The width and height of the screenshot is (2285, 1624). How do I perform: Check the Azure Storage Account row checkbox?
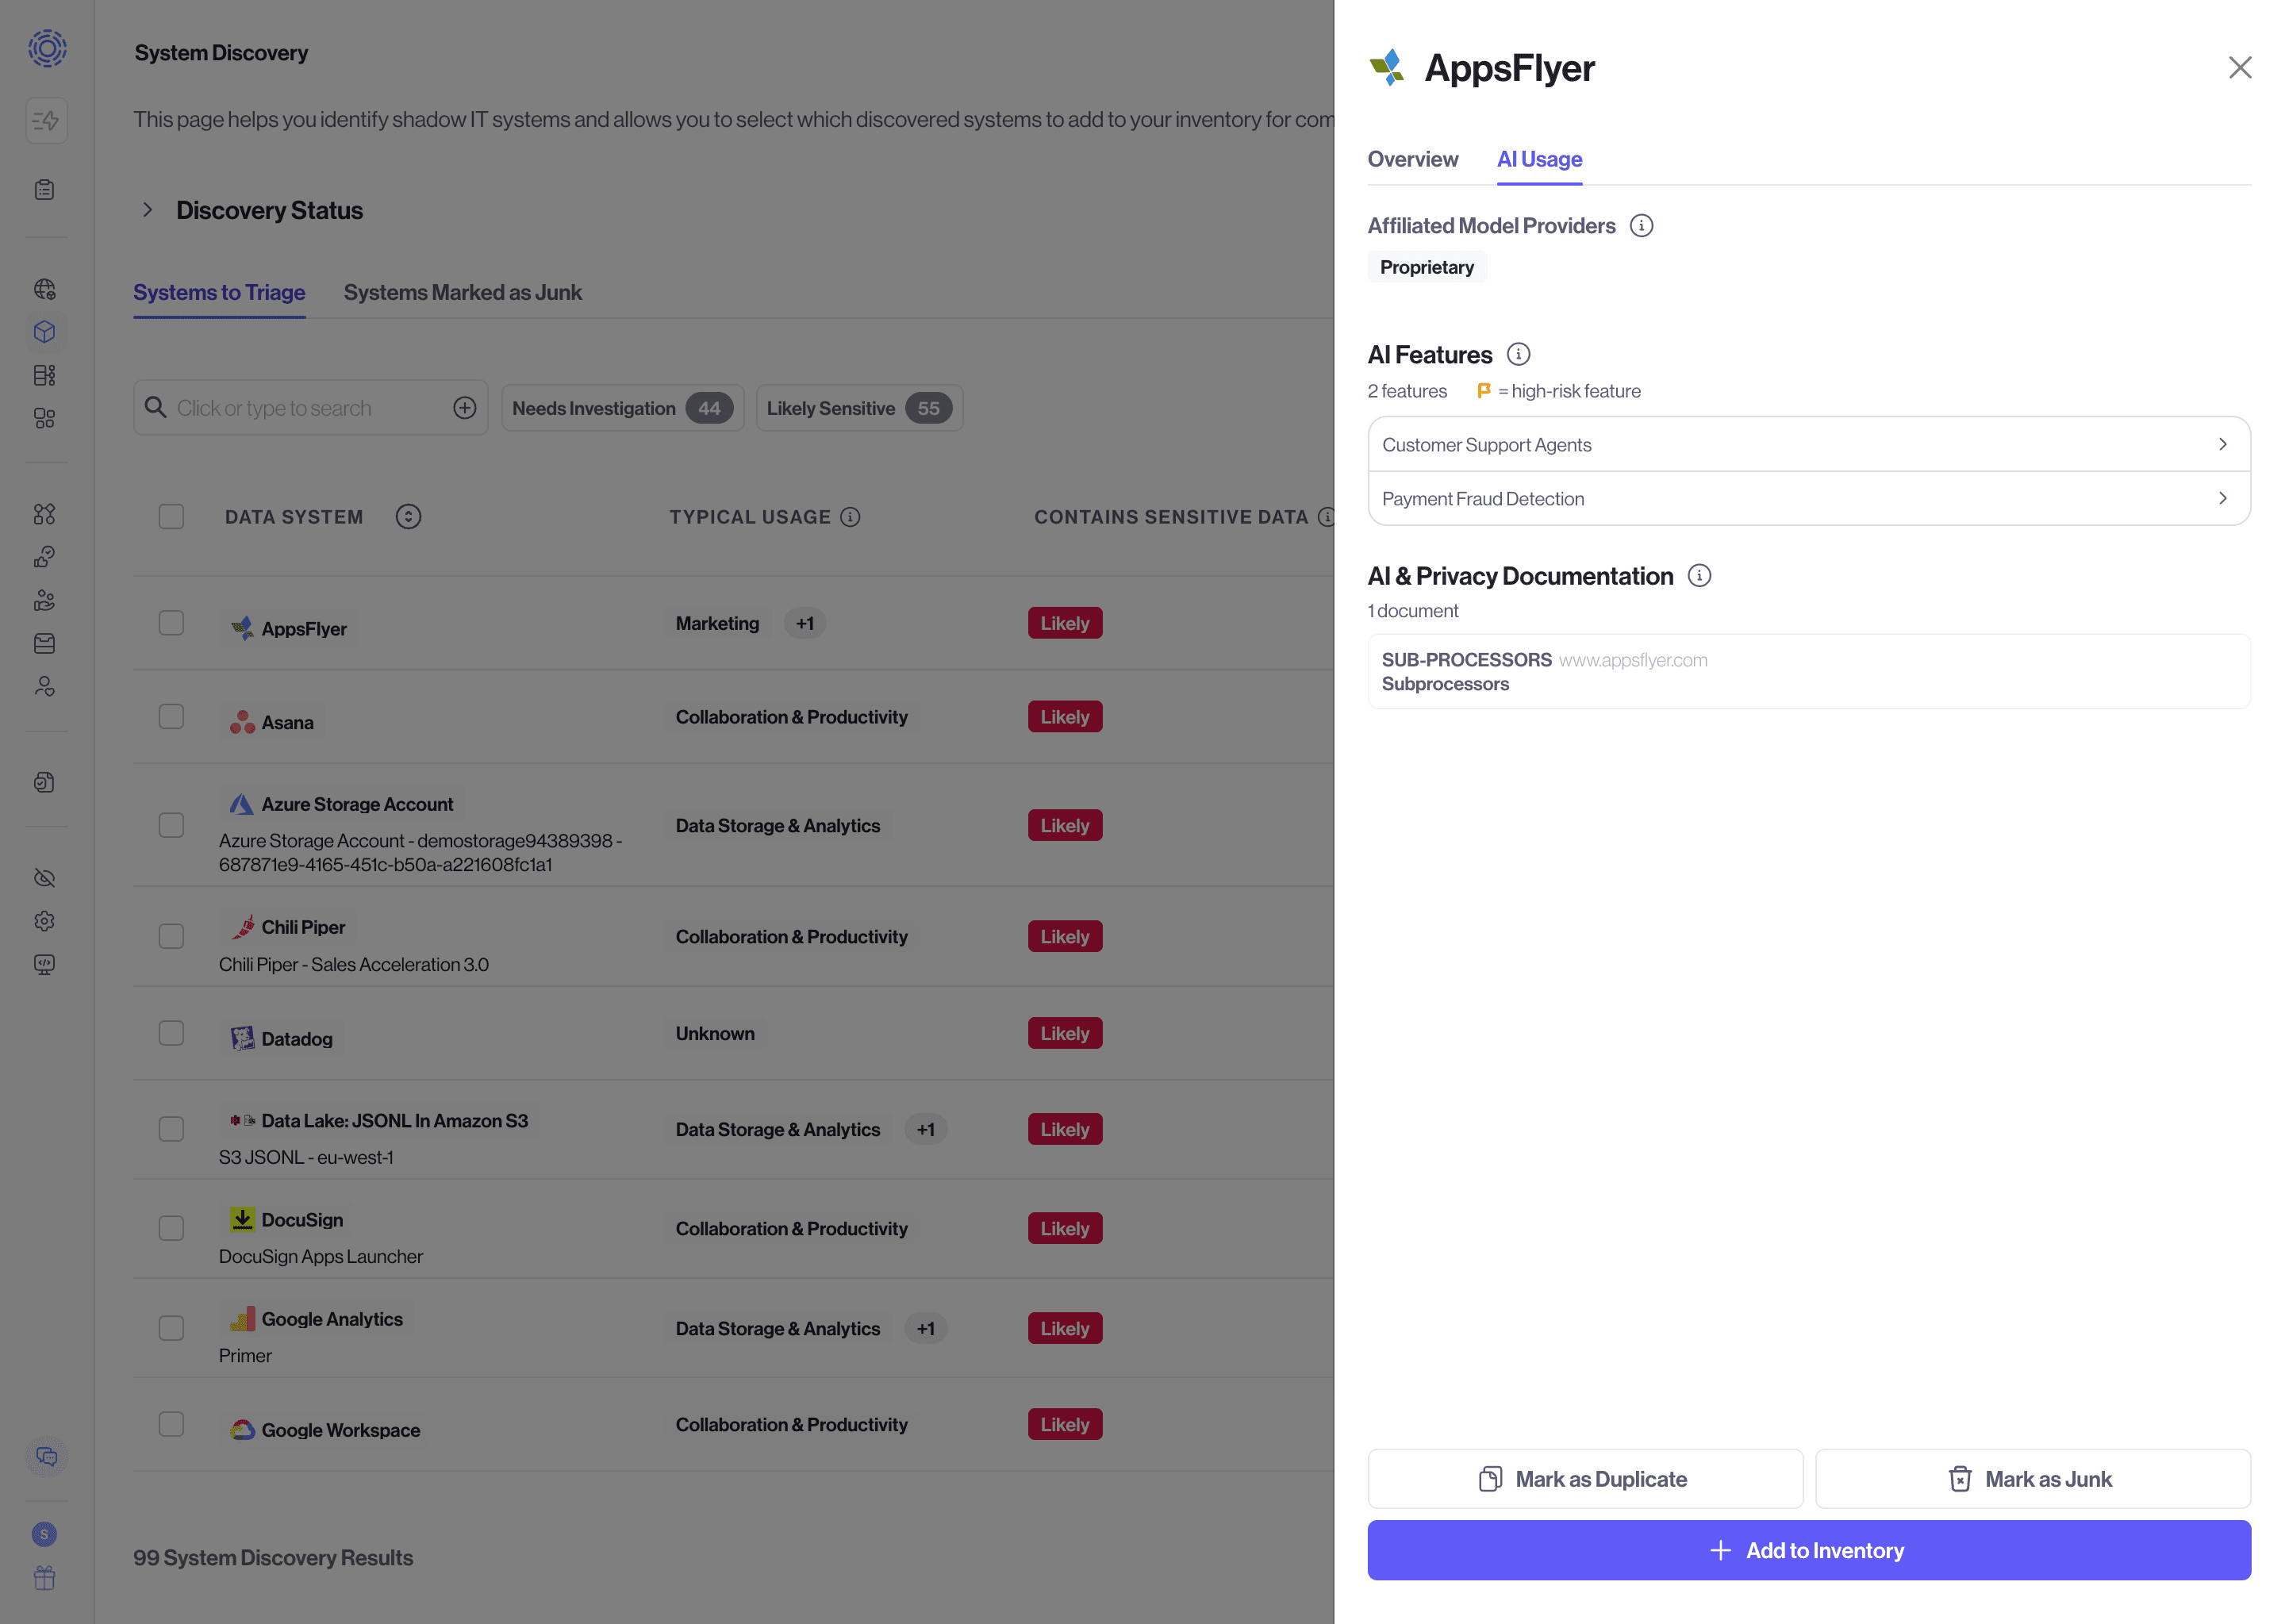(x=171, y=826)
